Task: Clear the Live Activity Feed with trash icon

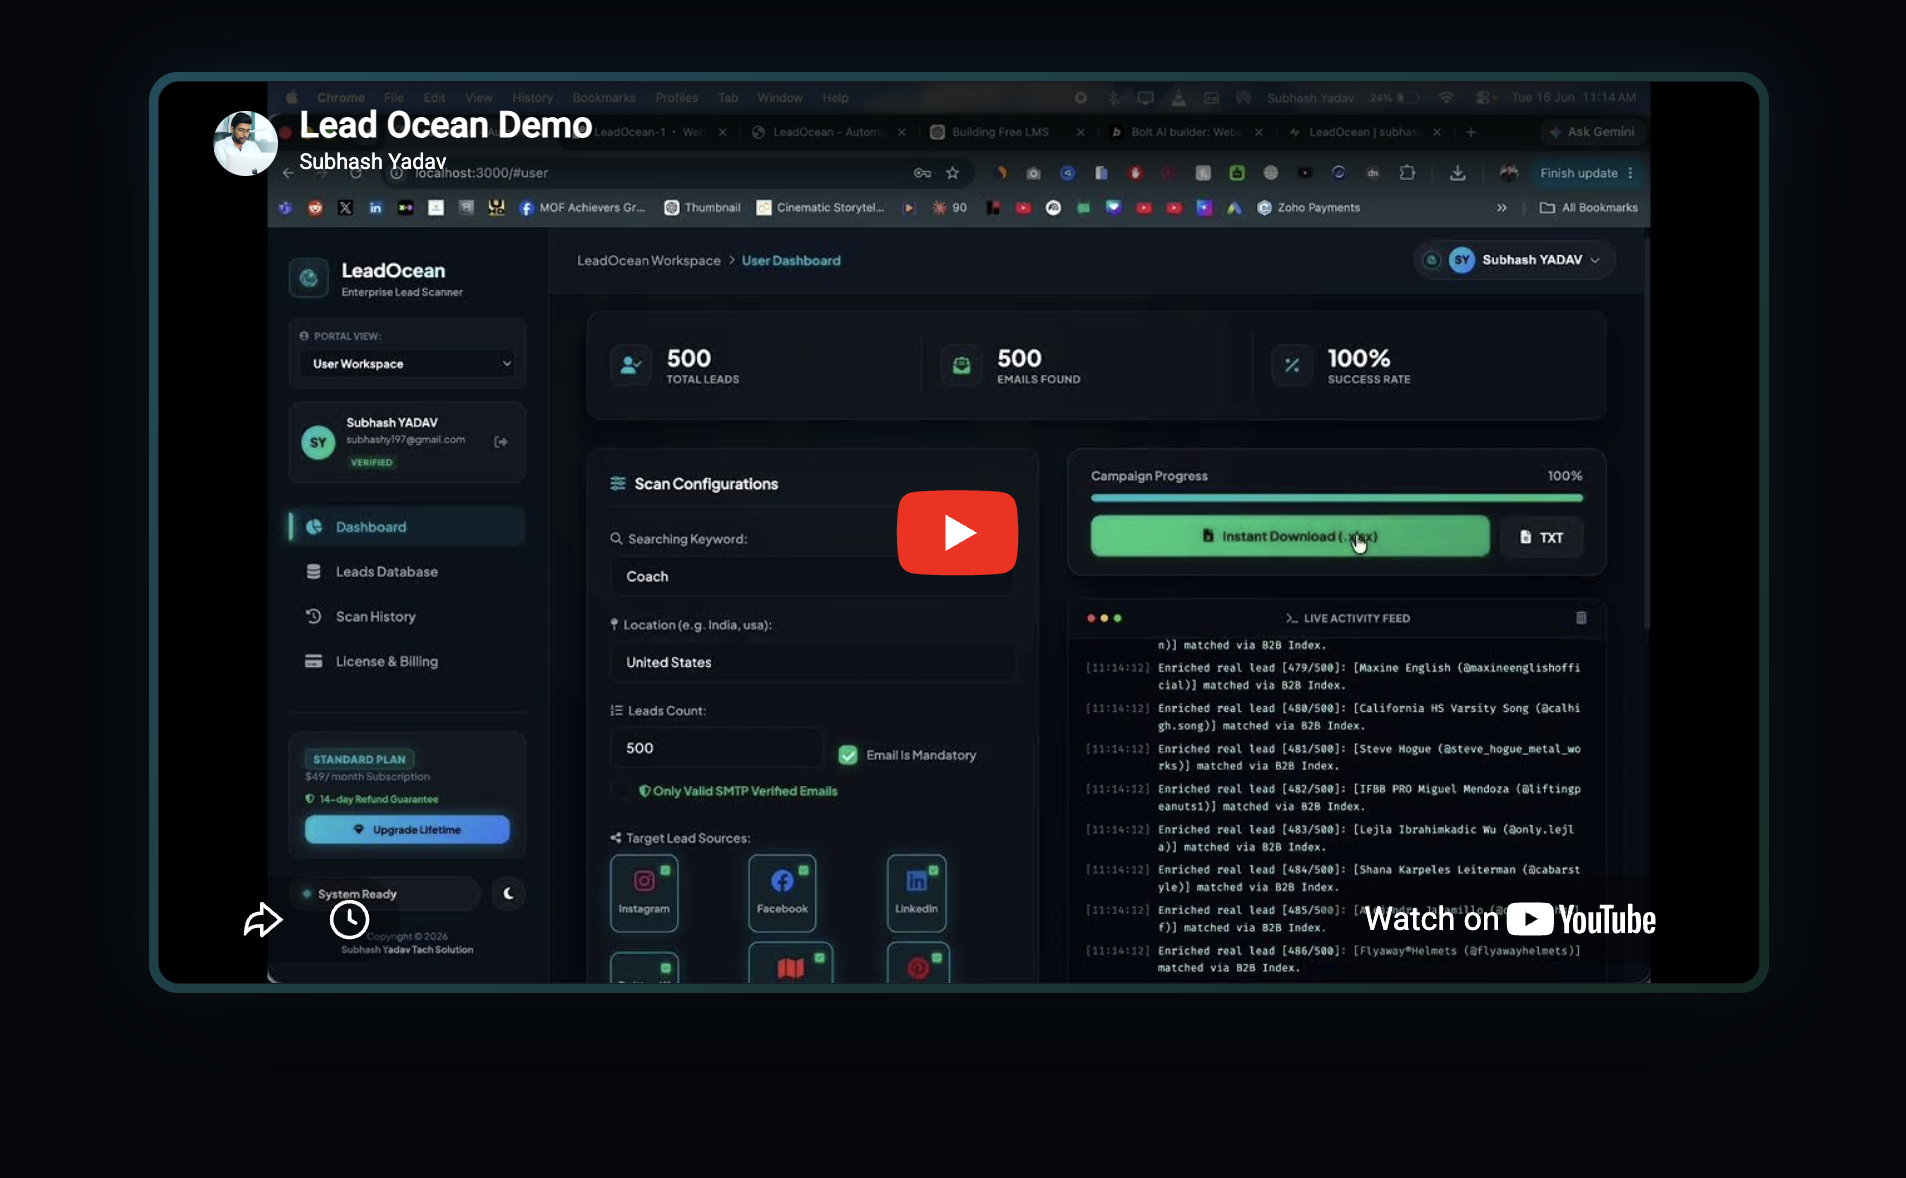Action: pyautogui.click(x=1581, y=618)
